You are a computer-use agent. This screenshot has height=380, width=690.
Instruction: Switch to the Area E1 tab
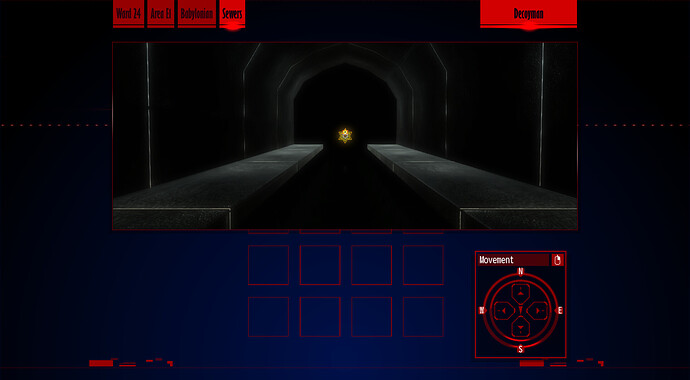click(x=161, y=13)
